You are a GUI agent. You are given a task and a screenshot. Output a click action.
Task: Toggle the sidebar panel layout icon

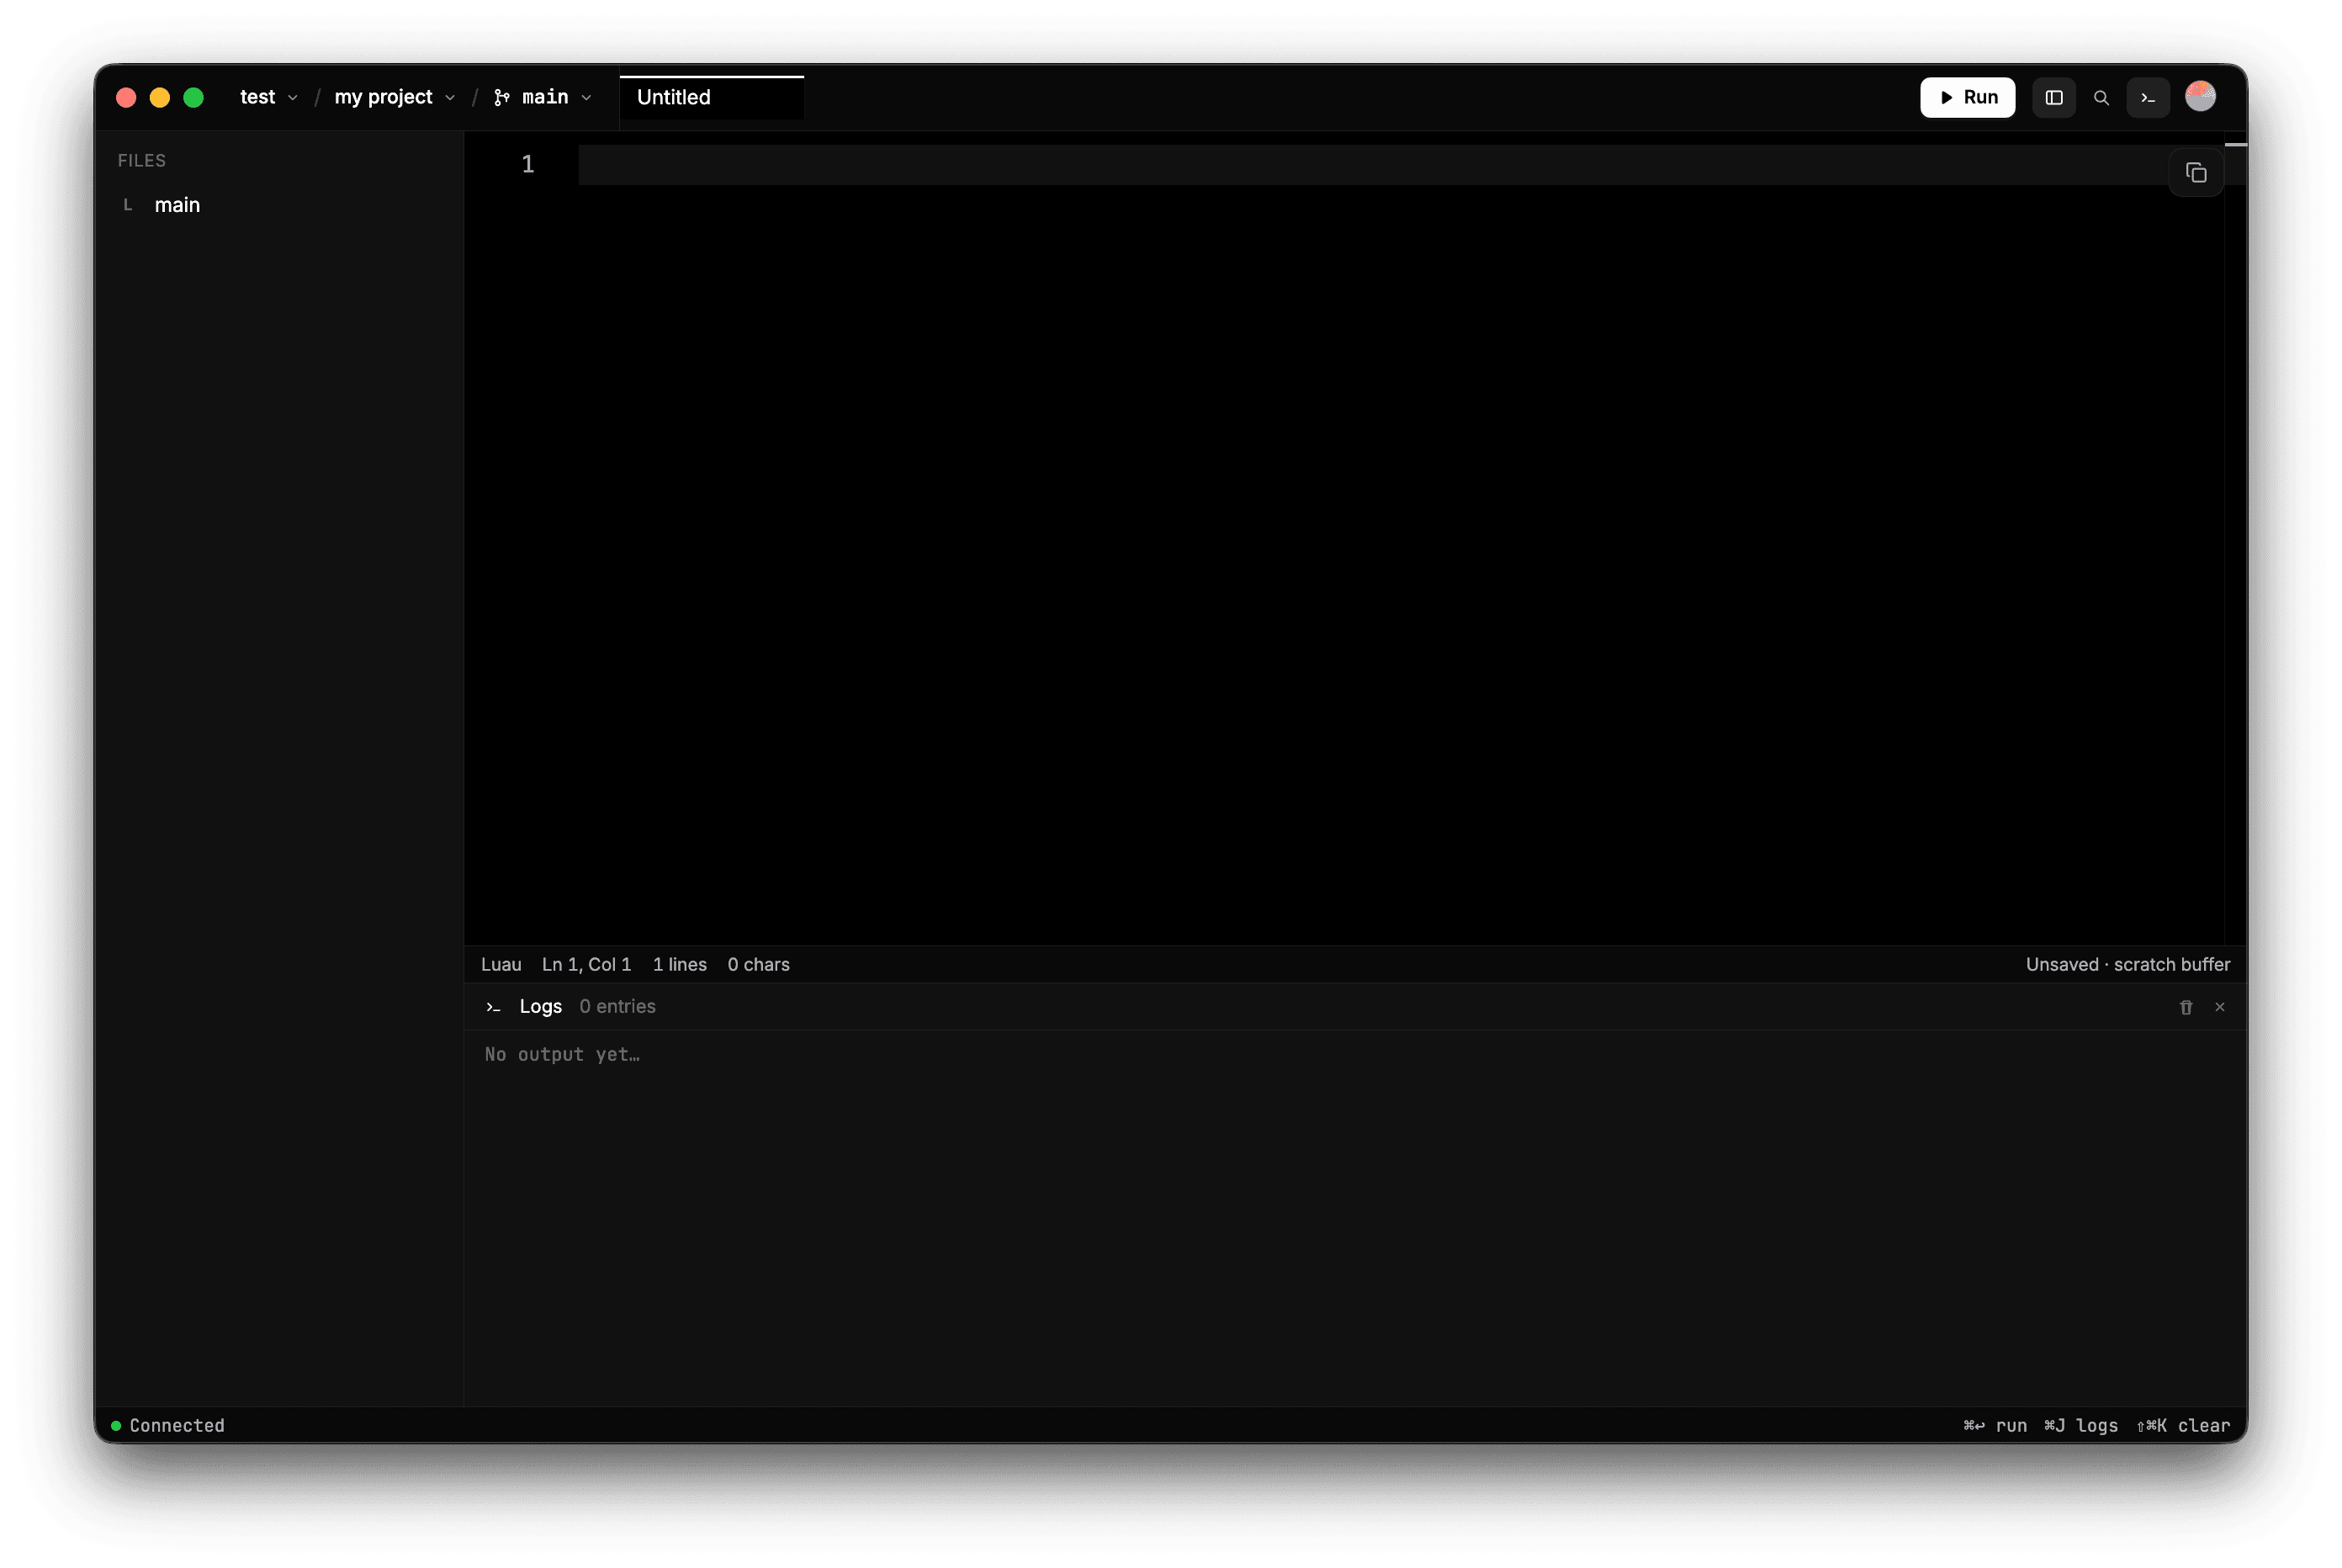tap(2053, 97)
